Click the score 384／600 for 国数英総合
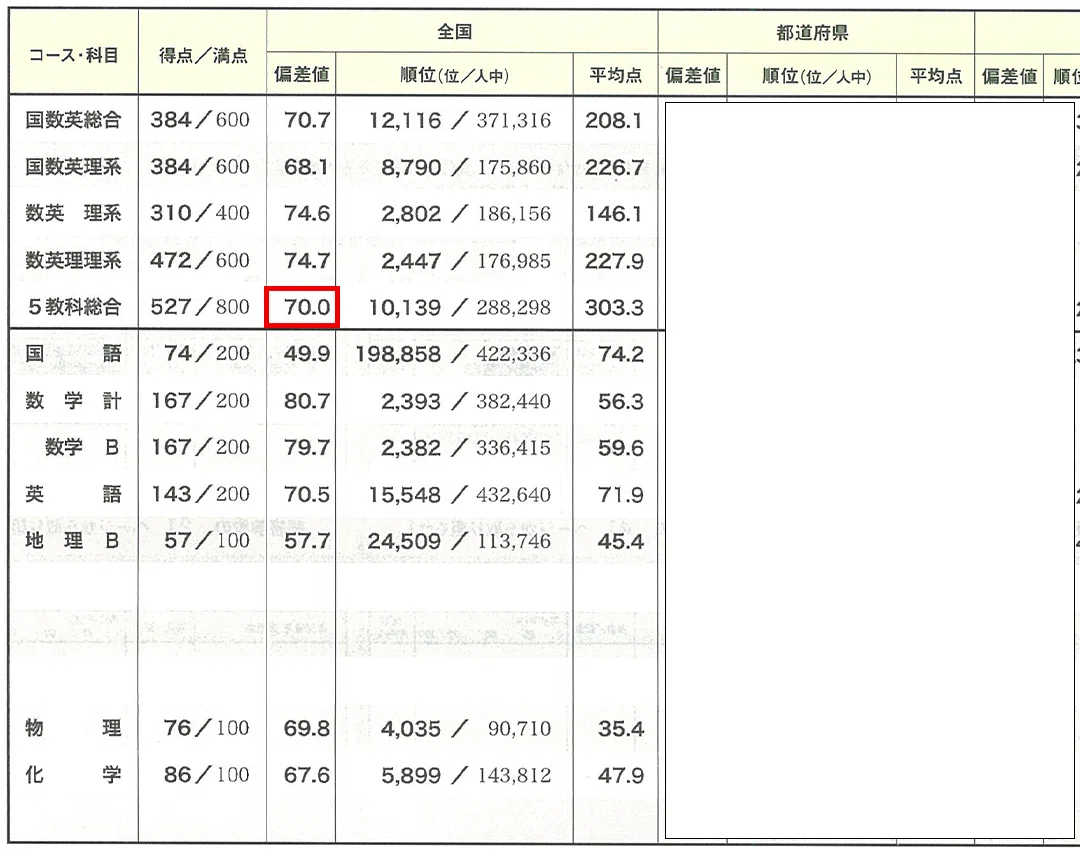 pyautogui.click(x=200, y=120)
